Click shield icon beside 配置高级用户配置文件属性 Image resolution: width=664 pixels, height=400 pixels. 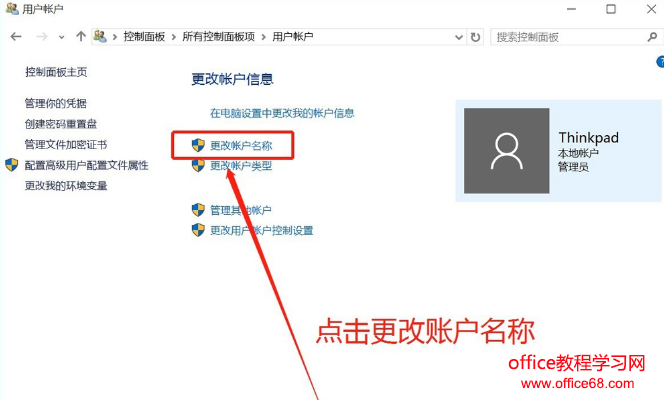(x=12, y=165)
